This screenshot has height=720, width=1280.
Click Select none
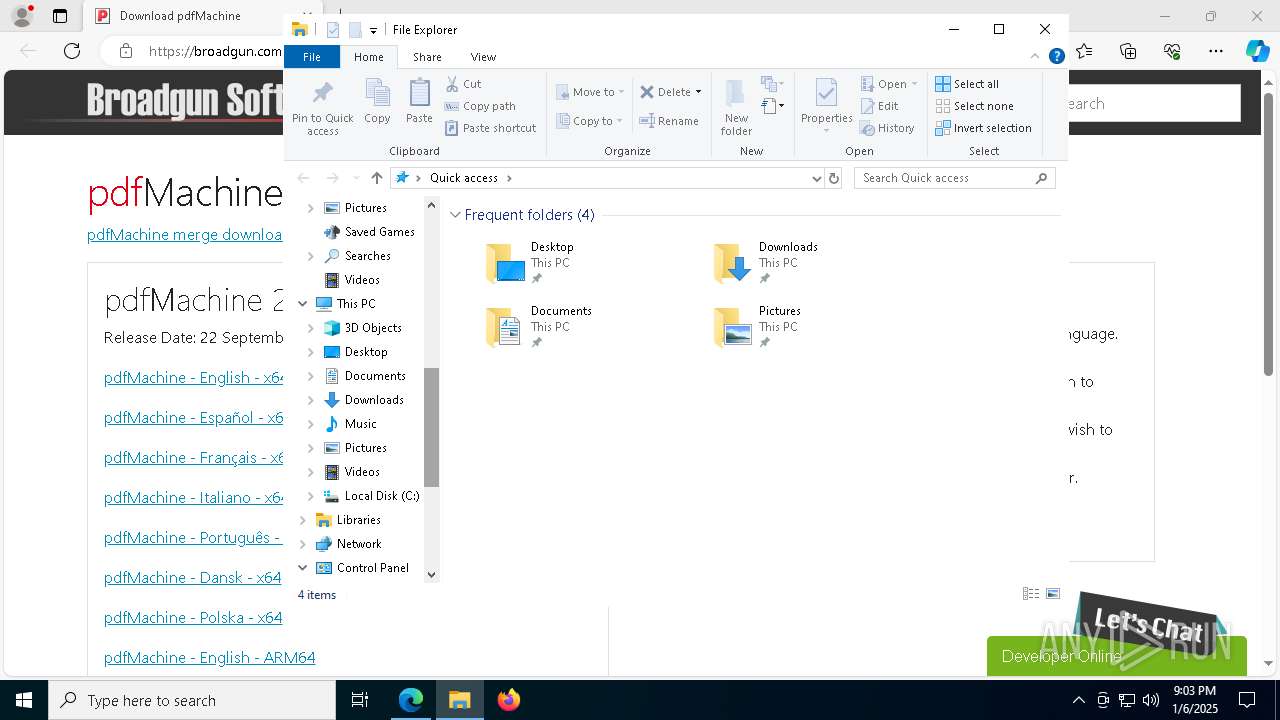[x=974, y=106]
